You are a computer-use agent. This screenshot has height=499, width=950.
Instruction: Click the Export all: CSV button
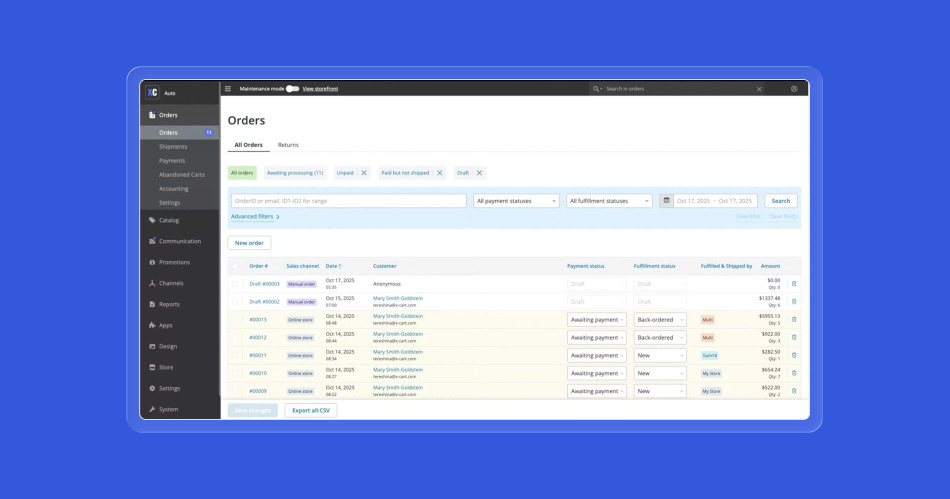coord(311,410)
